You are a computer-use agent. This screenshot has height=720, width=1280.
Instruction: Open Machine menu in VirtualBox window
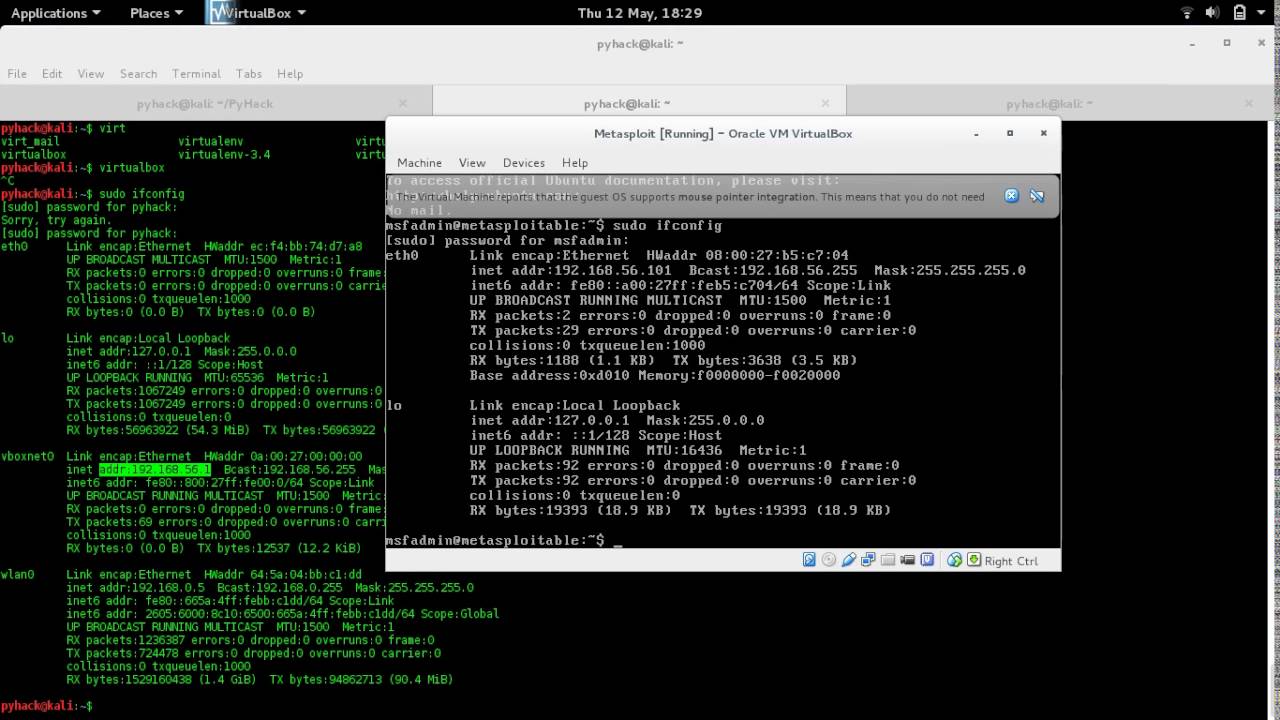[x=419, y=162]
